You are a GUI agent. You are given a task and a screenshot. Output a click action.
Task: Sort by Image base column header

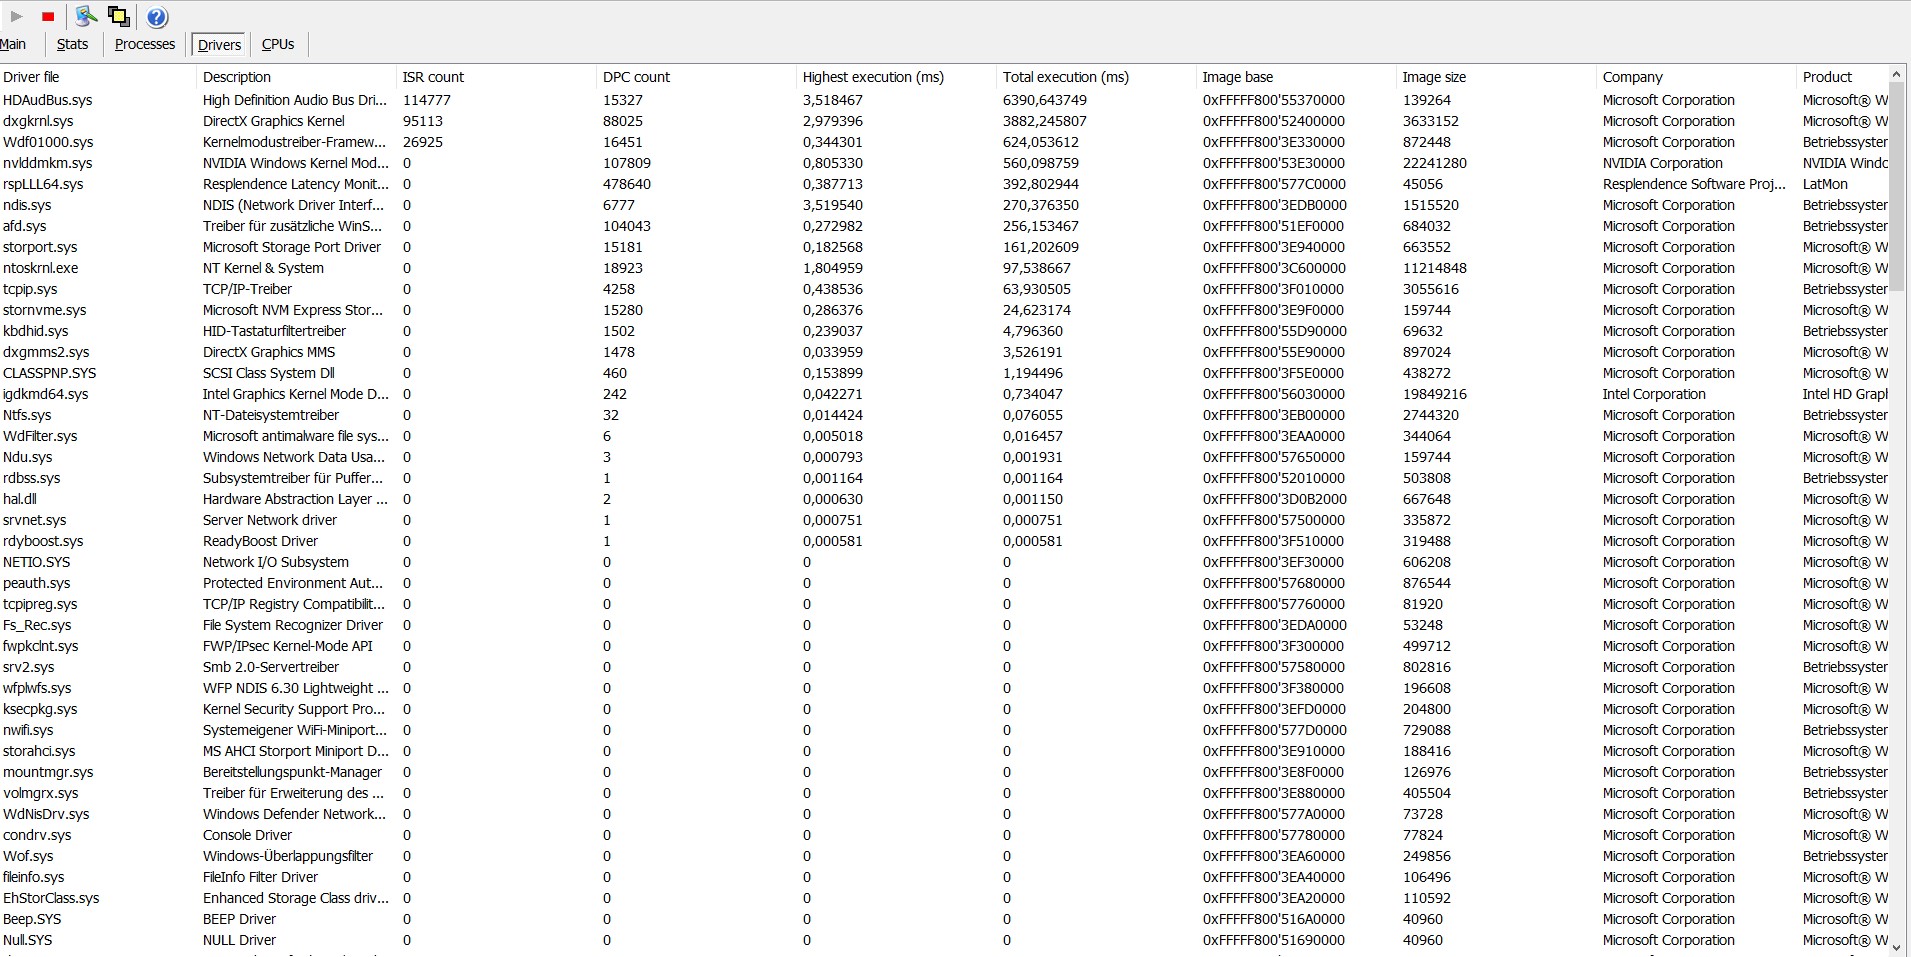[x=1296, y=77]
